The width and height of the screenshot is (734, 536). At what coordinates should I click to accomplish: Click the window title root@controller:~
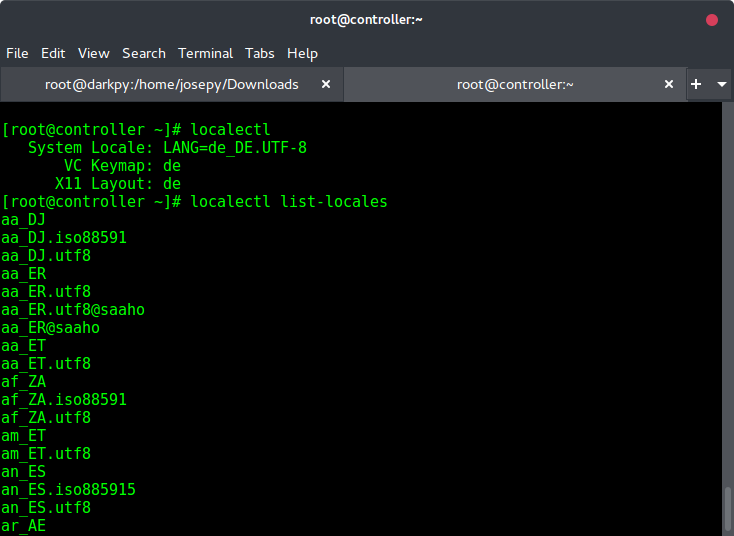coord(366,20)
